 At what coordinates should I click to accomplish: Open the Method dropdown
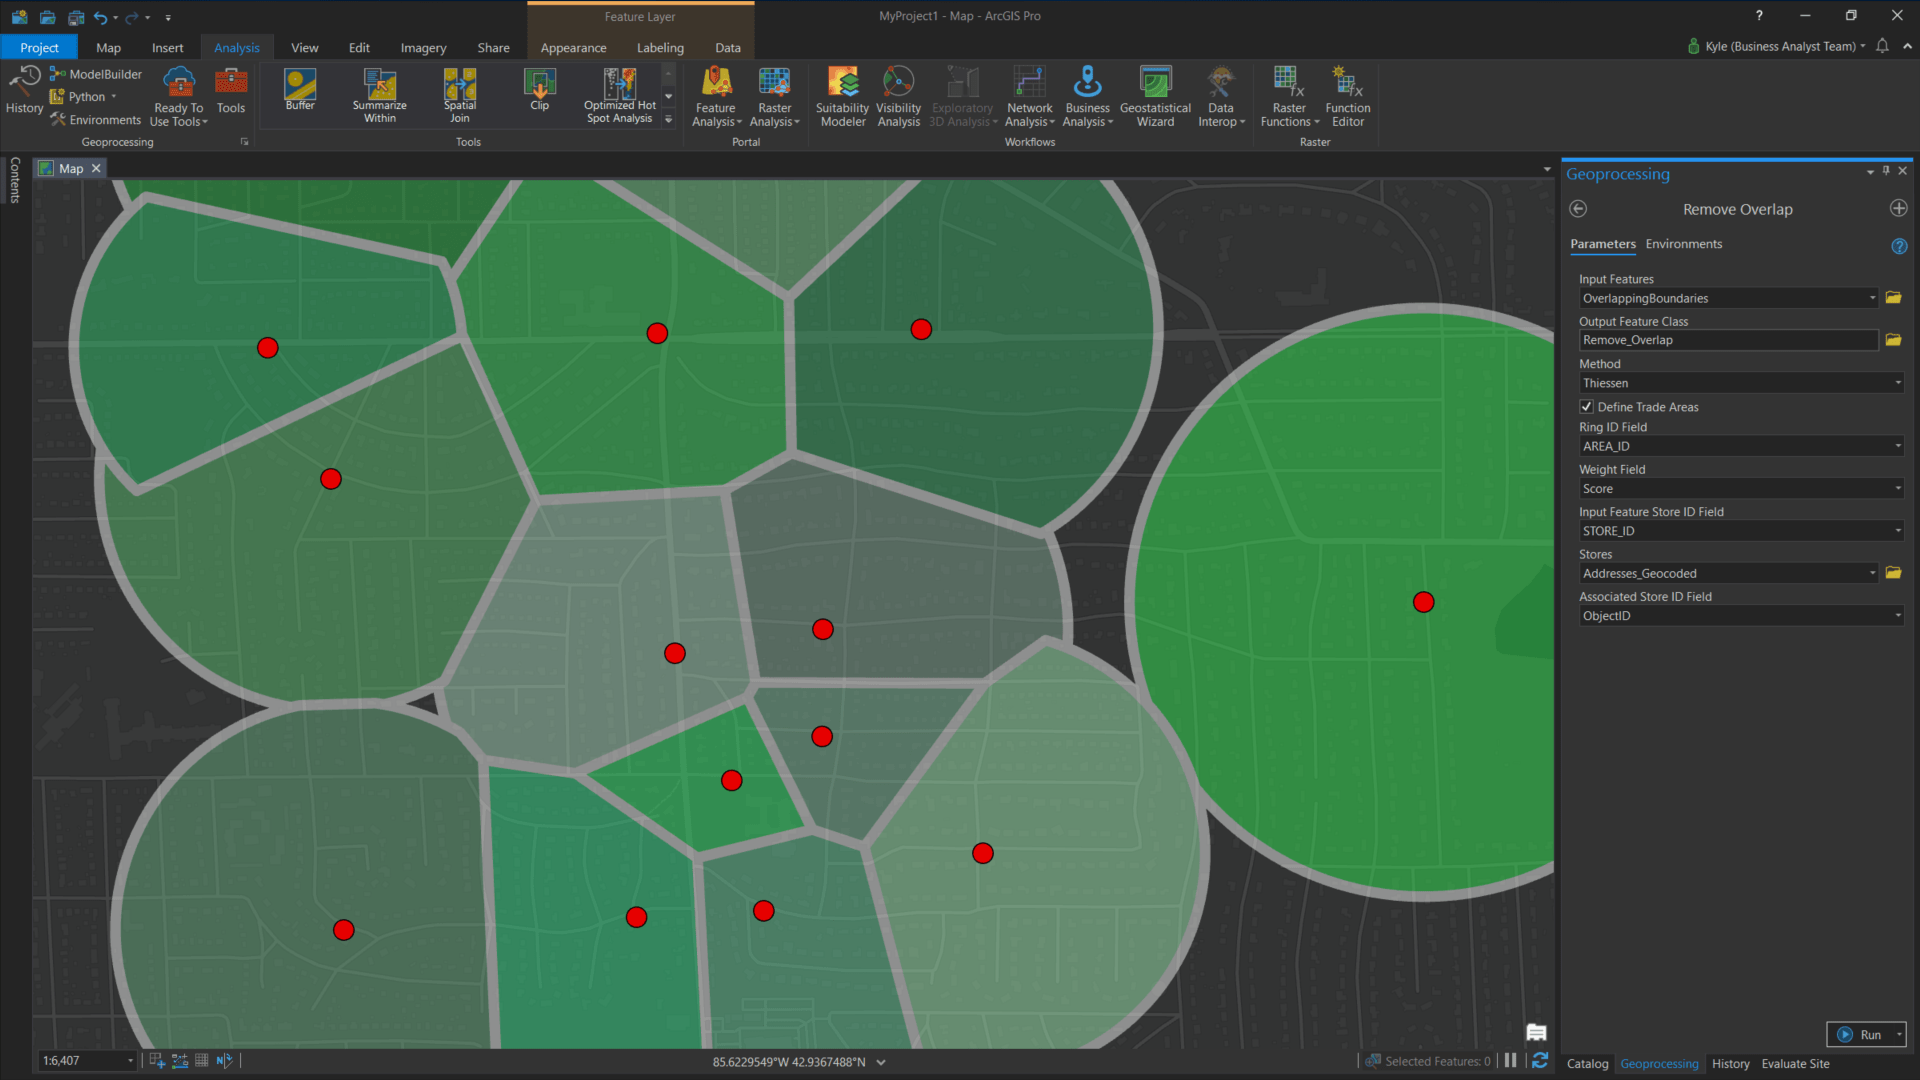[x=1898, y=383]
